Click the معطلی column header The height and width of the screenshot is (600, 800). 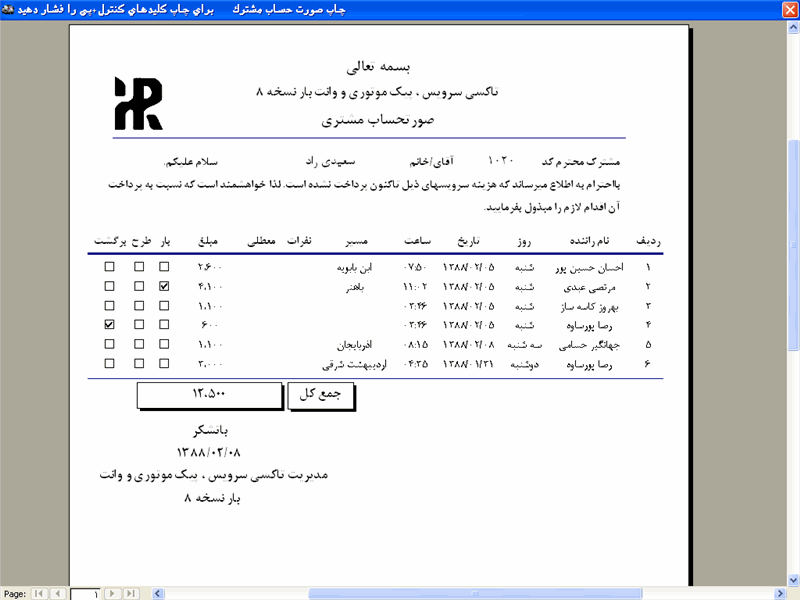pos(262,241)
